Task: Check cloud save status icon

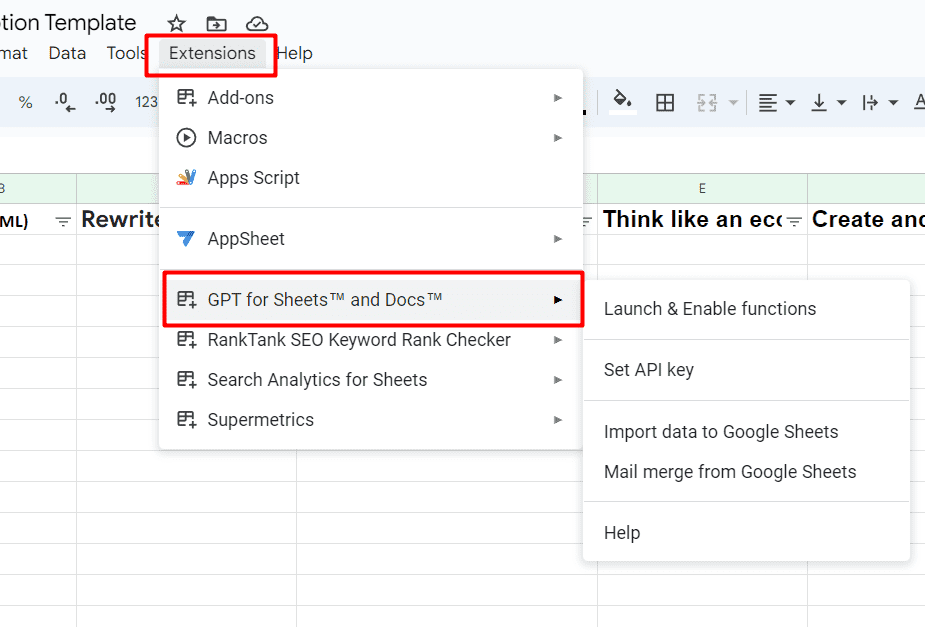Action: [257, 24]
